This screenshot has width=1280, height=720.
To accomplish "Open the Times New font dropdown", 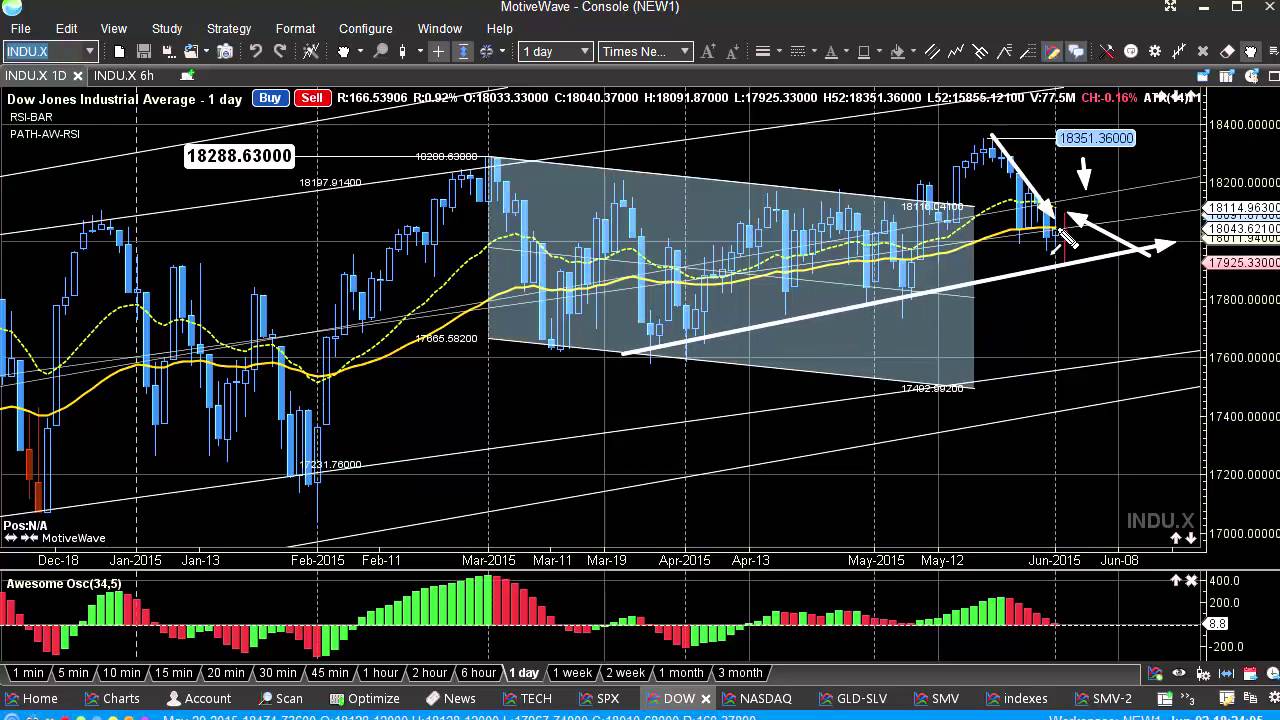I will (646, 51).
